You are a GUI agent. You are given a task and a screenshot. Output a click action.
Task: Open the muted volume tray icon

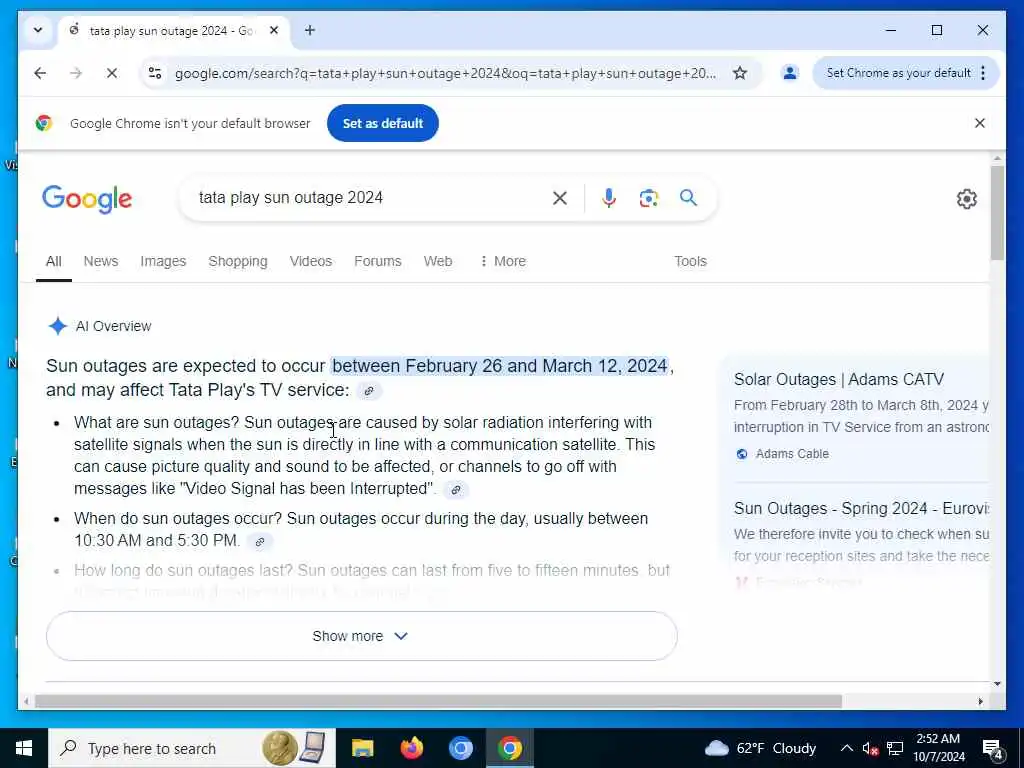point(870,748)
